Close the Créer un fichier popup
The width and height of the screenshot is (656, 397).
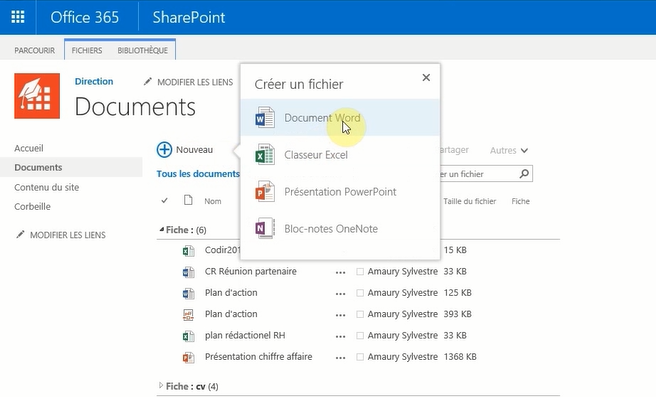point(426,77)
